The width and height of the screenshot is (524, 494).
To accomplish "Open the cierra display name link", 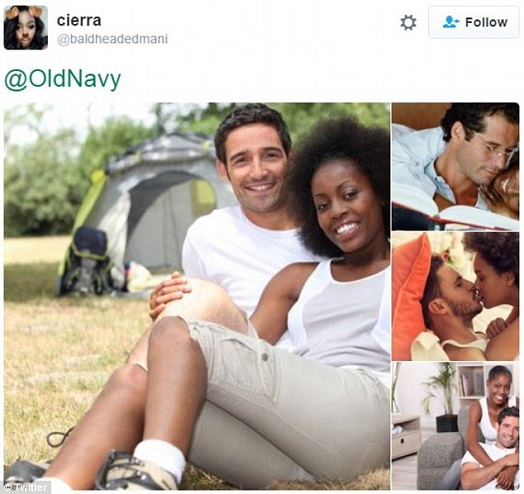I will [79, 20].
